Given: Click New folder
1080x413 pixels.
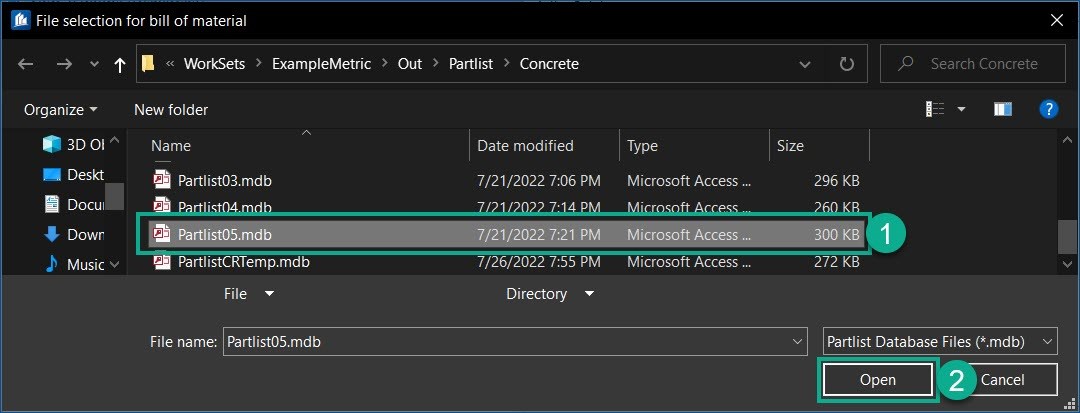Looking at the screenshot, I should click(171, 109).
